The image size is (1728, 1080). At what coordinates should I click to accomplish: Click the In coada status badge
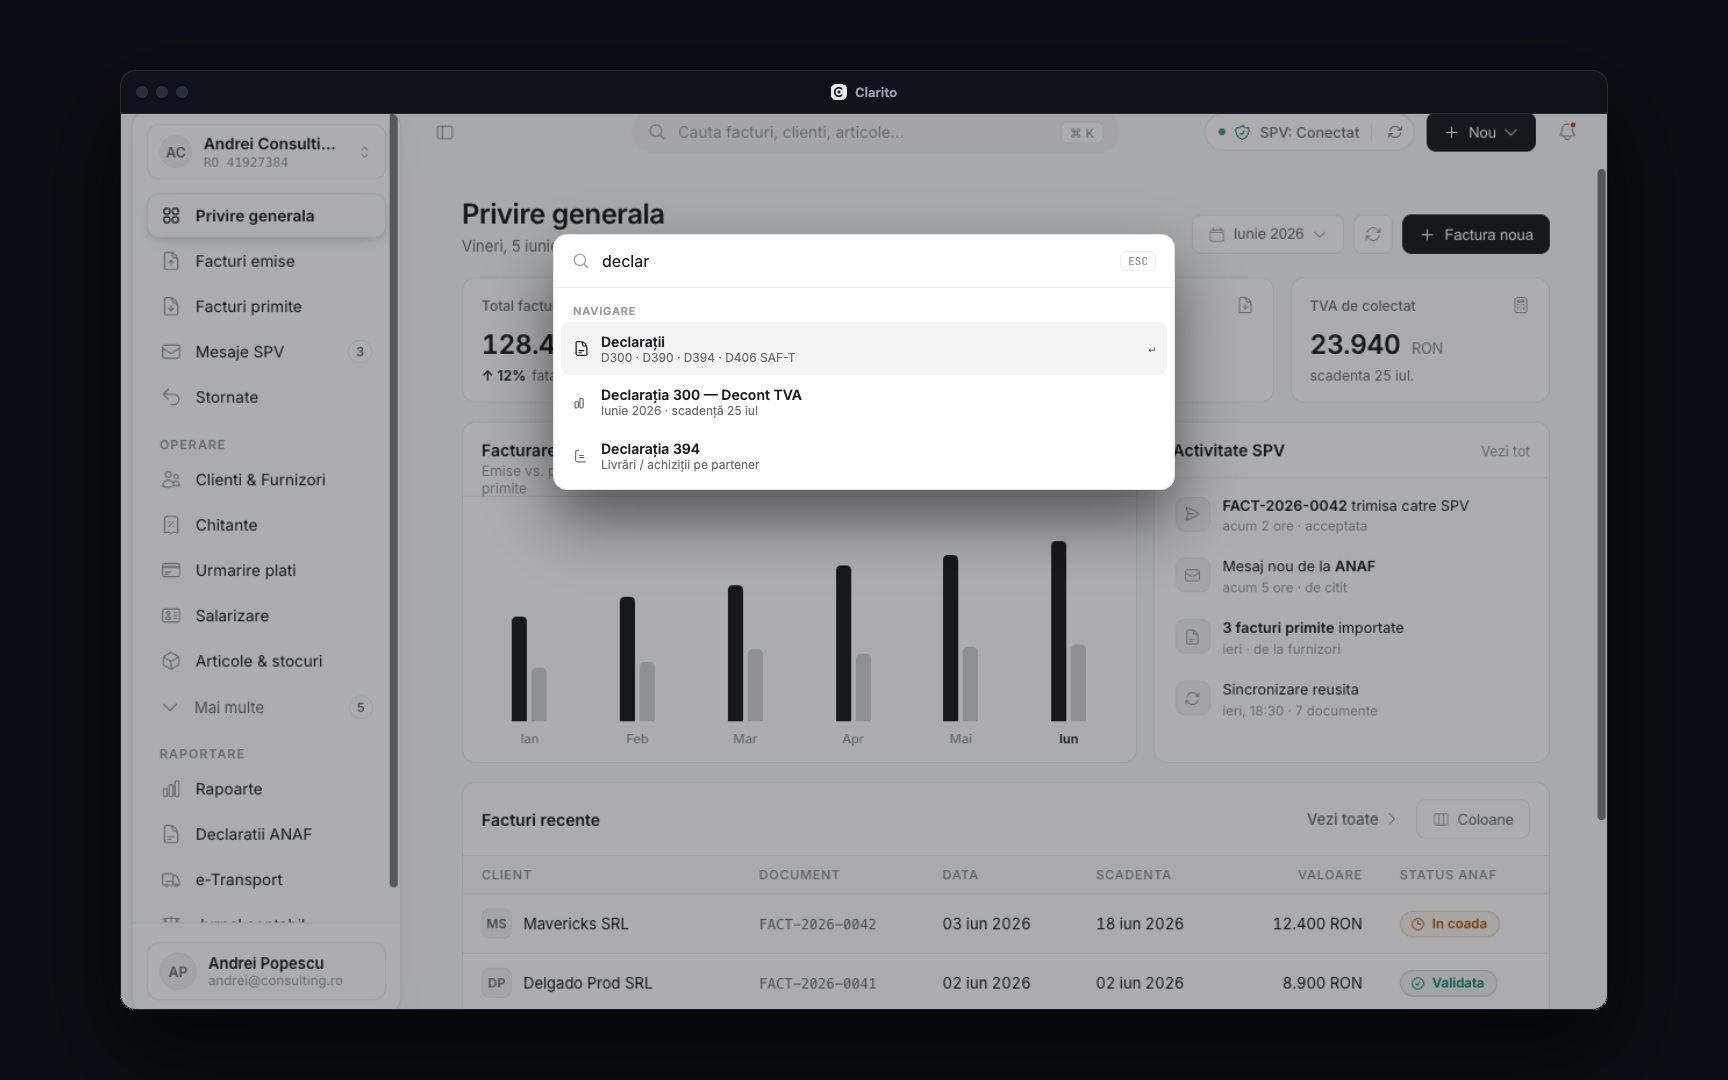click(1449, 924)
